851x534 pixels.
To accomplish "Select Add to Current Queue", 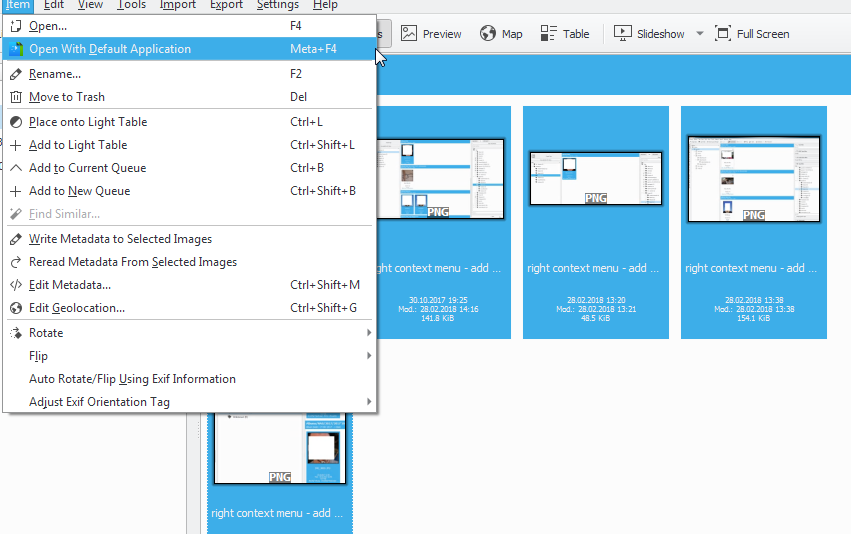I will click(x=87, y=168).
